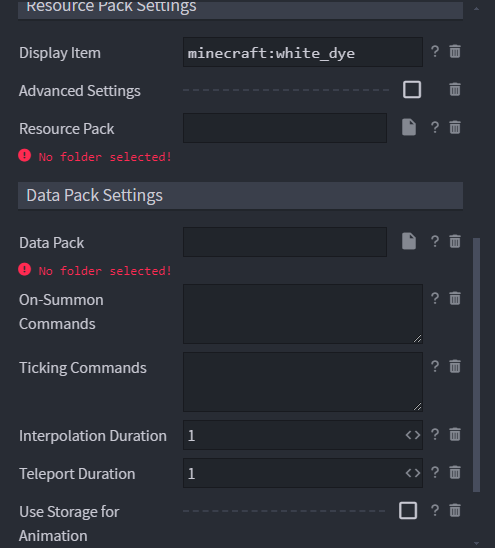Image resolution: width=495 pixels, height=548 pixels.
Task: Open help for Teleport Duration
Action: pos(435,473)
